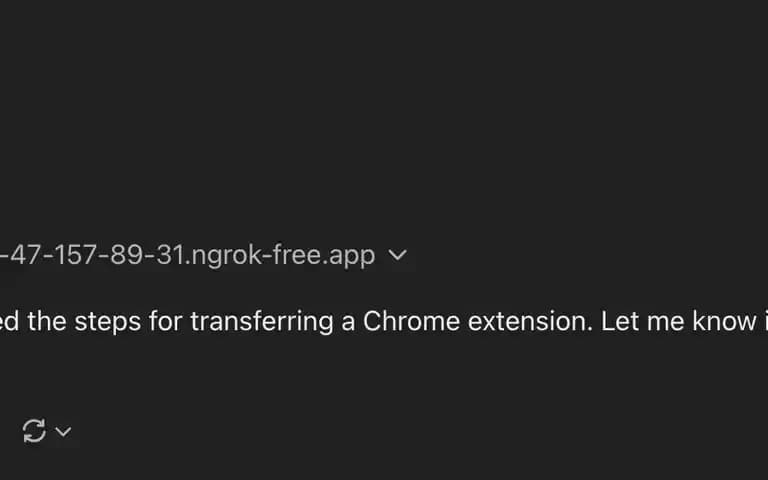Click the word "the" before "steps"
Screen dimensions: 768x480
(x=47, y=322)
